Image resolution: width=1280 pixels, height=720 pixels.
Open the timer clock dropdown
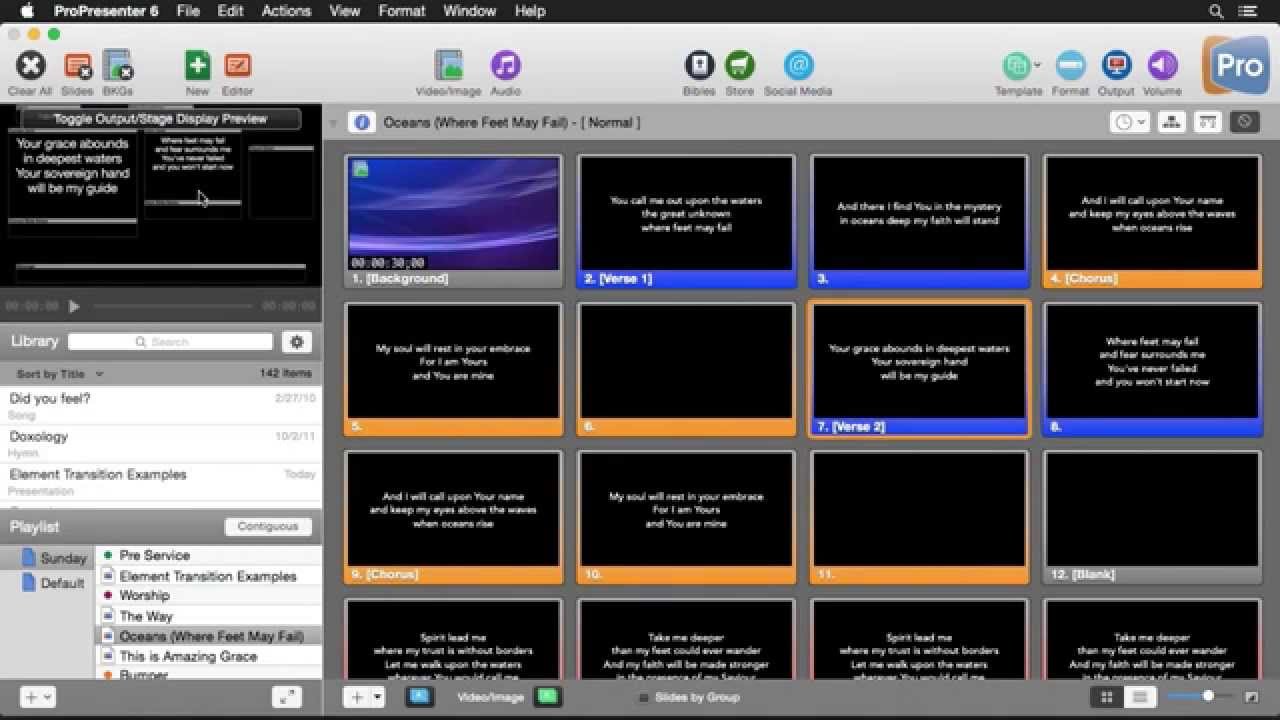[1130, 122]
